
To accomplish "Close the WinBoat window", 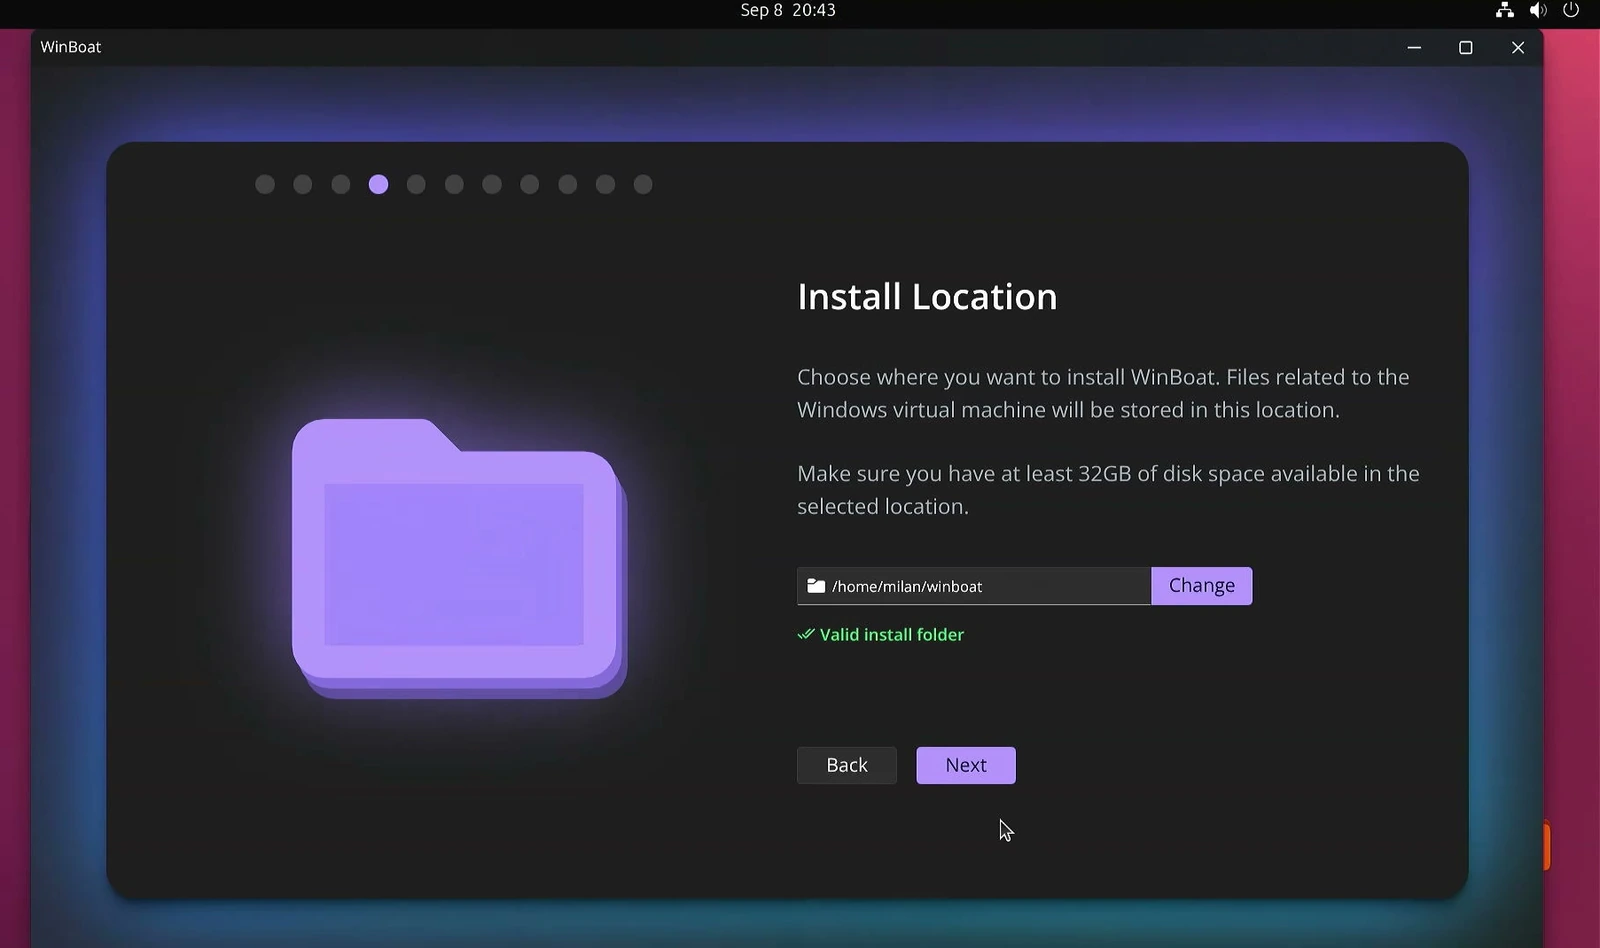I will click(1518, 47).
